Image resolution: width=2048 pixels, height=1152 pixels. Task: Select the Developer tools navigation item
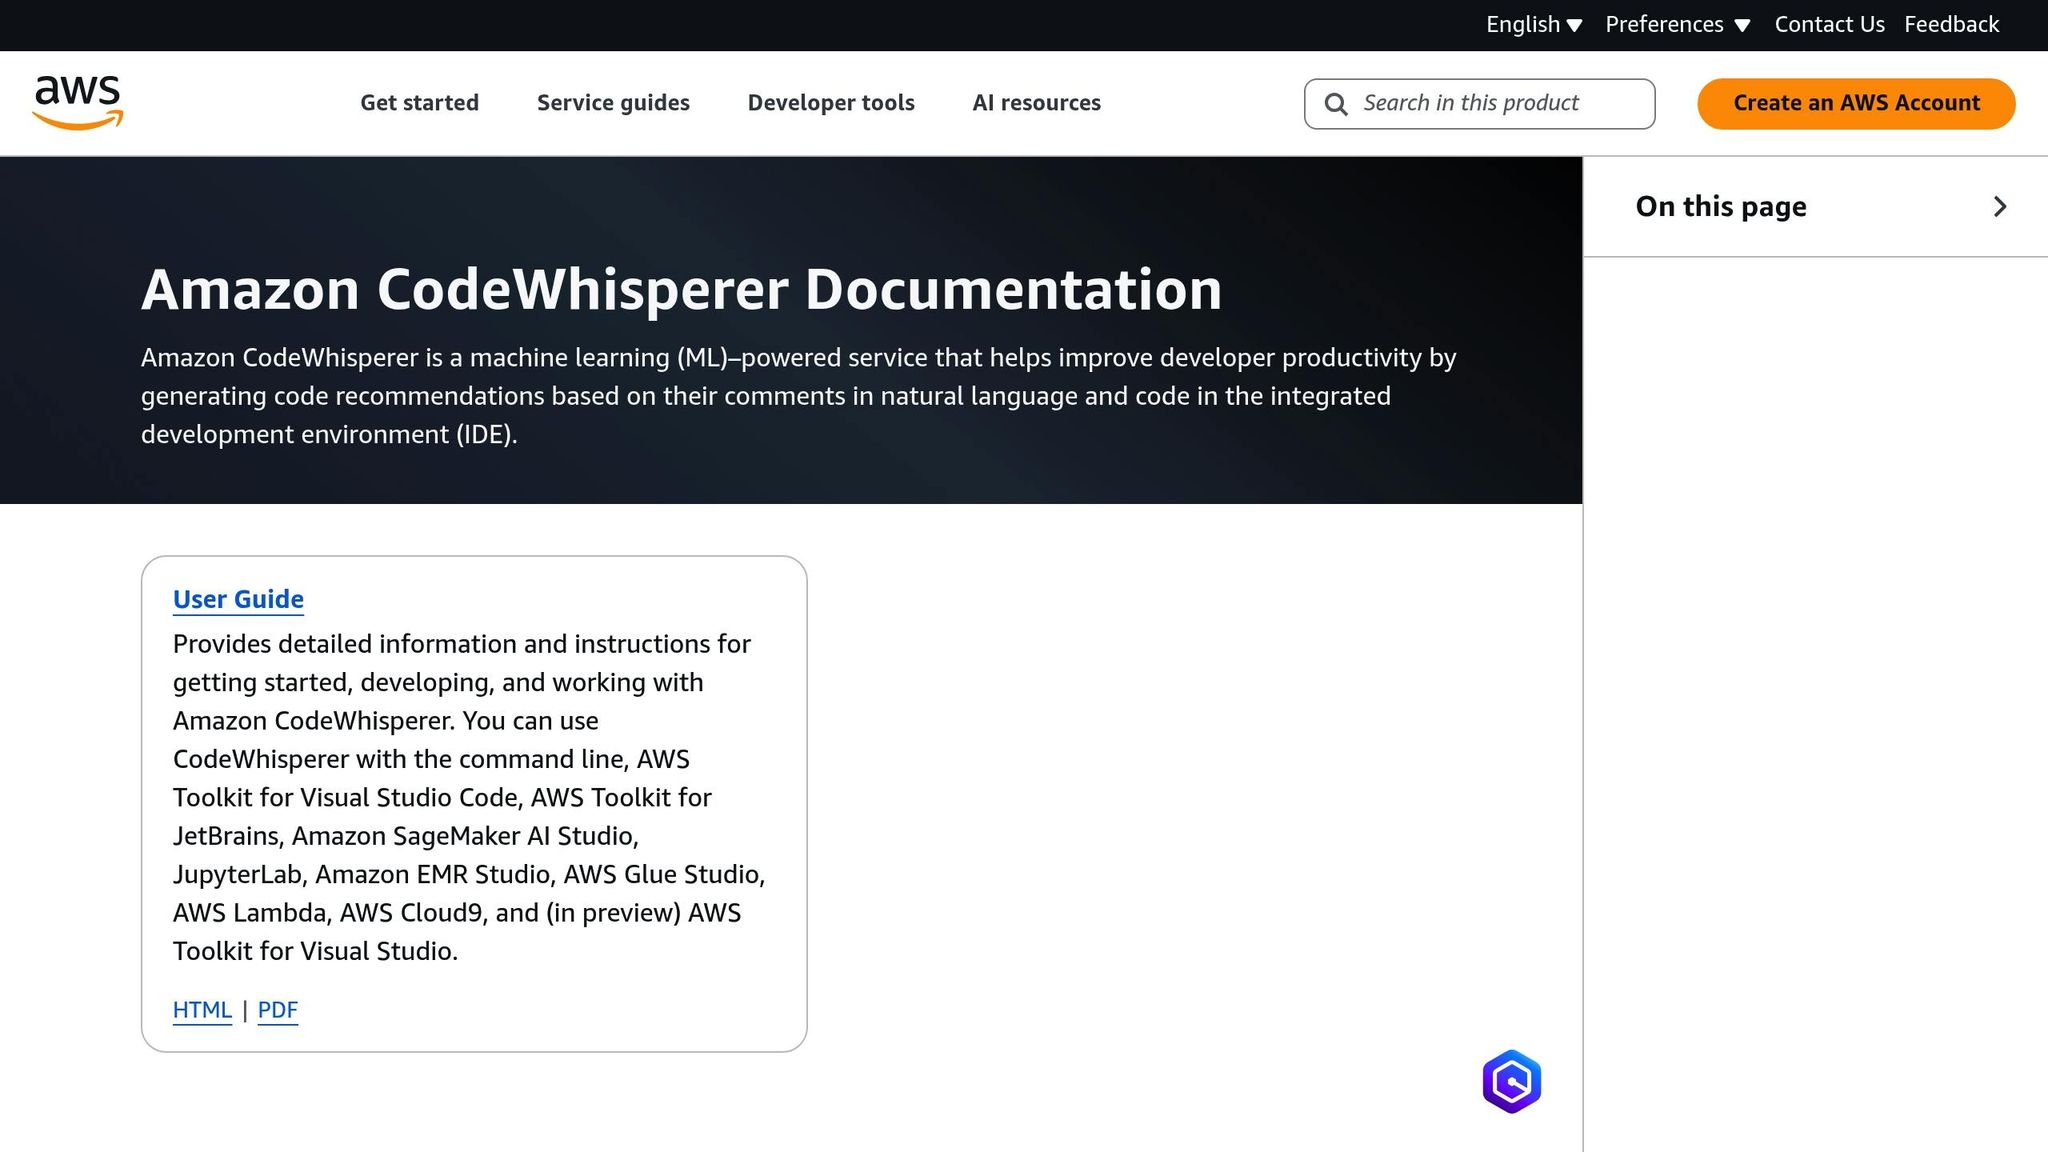pyautogui.click(x=831, y=102)
